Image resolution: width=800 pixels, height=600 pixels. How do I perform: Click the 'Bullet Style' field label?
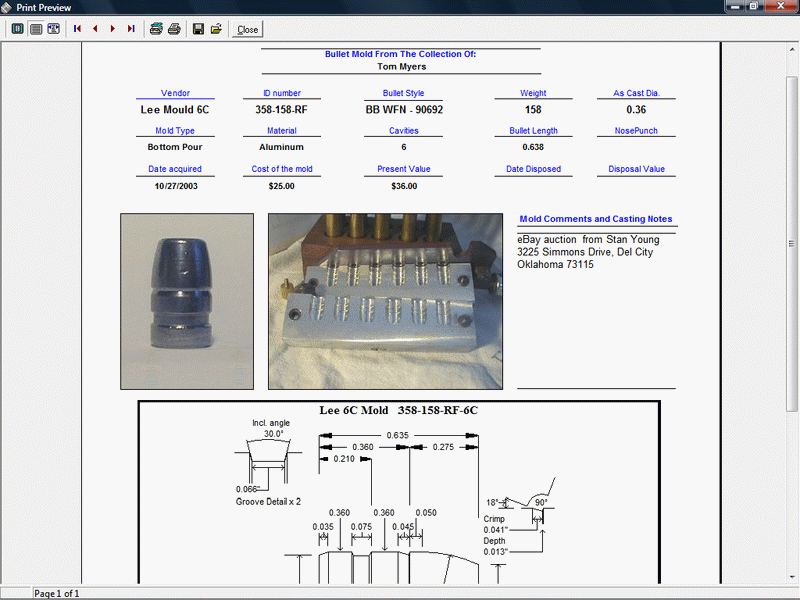pos(404,93)
